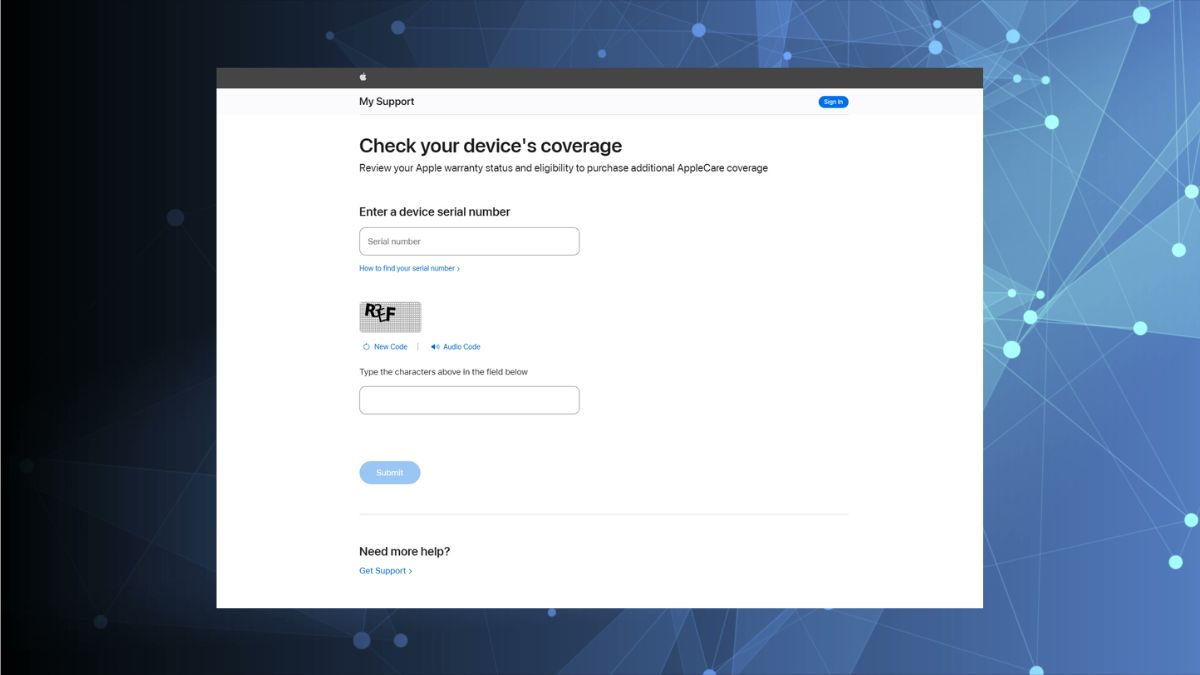This screenshot has height=675, width=1200.
Task: Open How to find your serial number link
Action: pos(409,268)
